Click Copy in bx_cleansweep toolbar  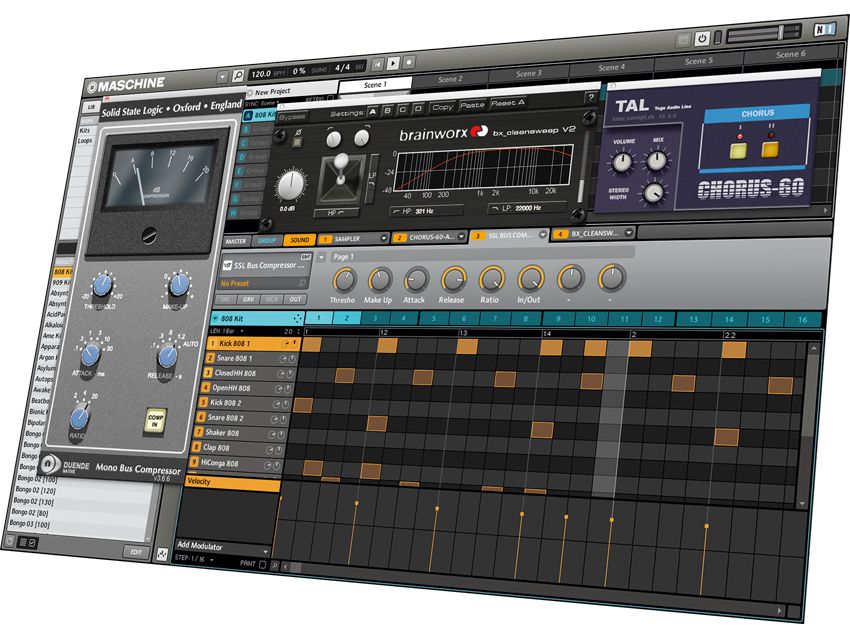pos(442,107)
